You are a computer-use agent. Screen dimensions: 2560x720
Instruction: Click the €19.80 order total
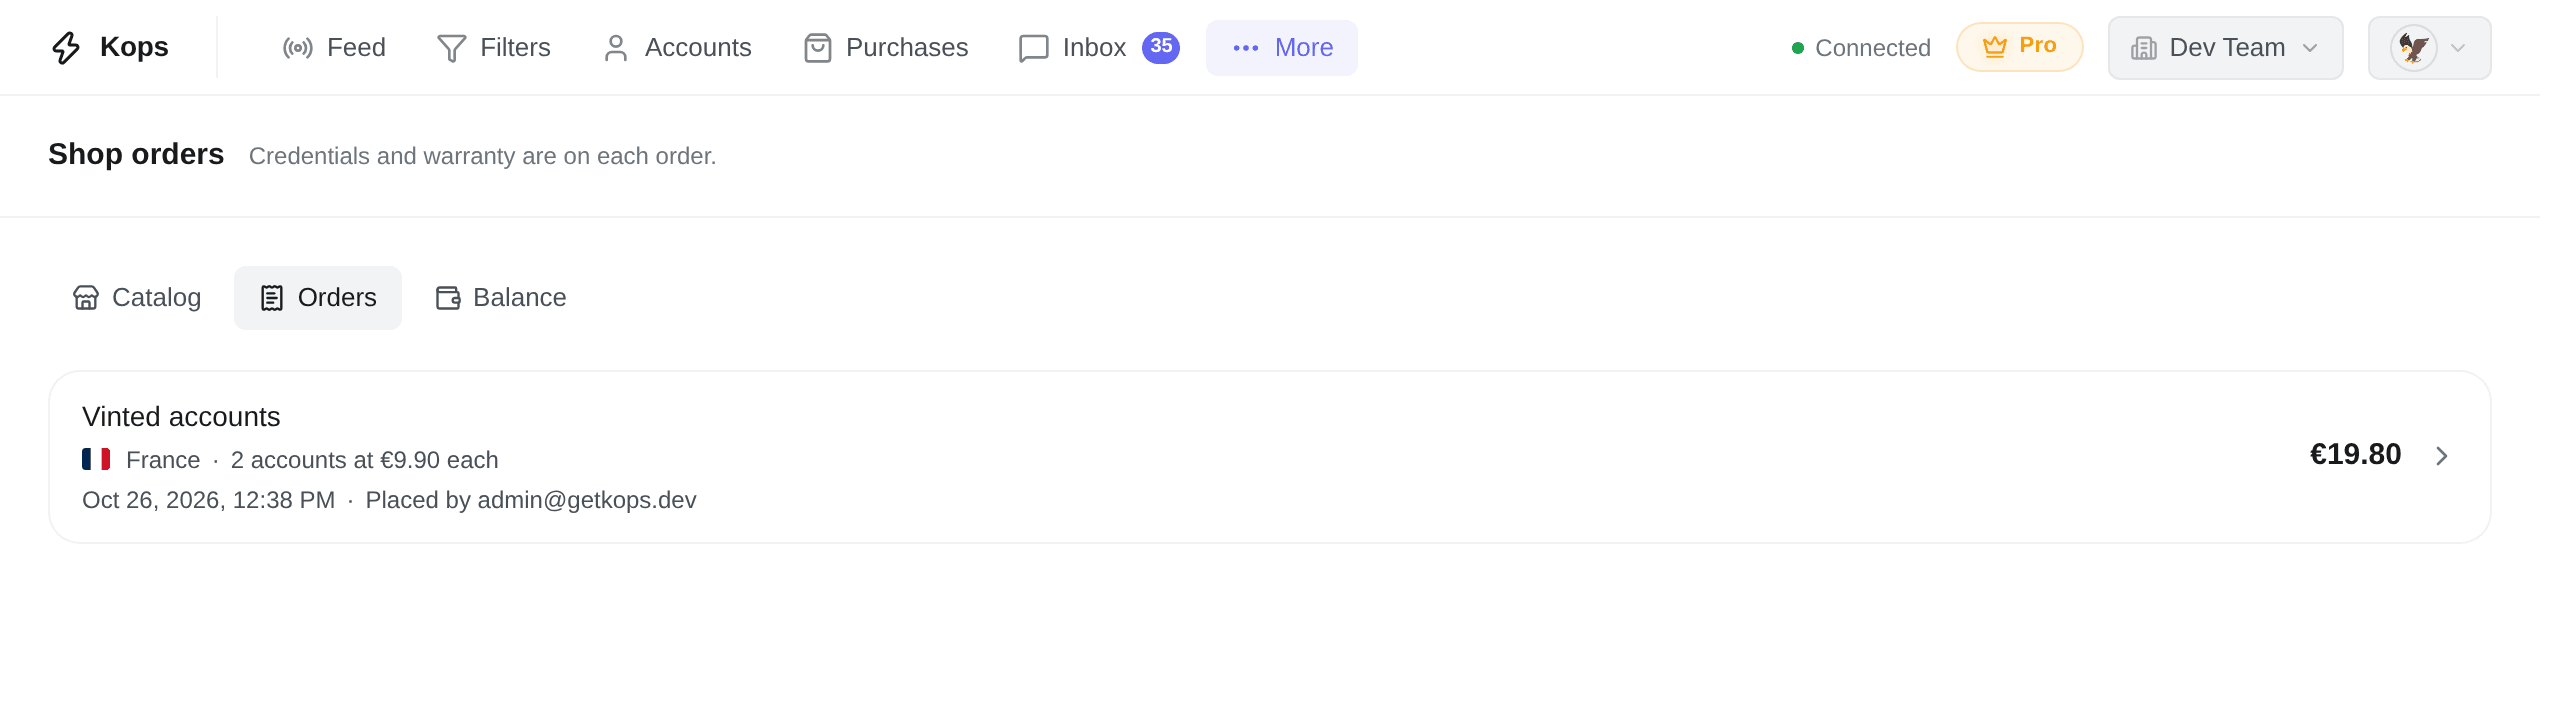point(2355,455)
